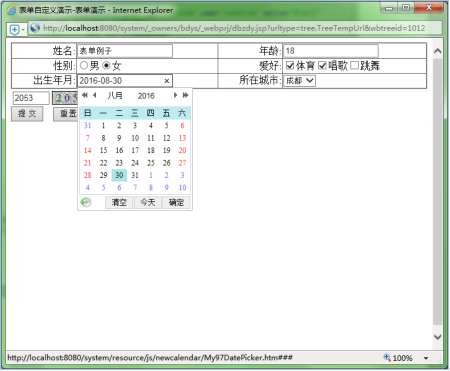Click the 姓名 name input field
Screen dimensions: 450x371
(125, 51)
